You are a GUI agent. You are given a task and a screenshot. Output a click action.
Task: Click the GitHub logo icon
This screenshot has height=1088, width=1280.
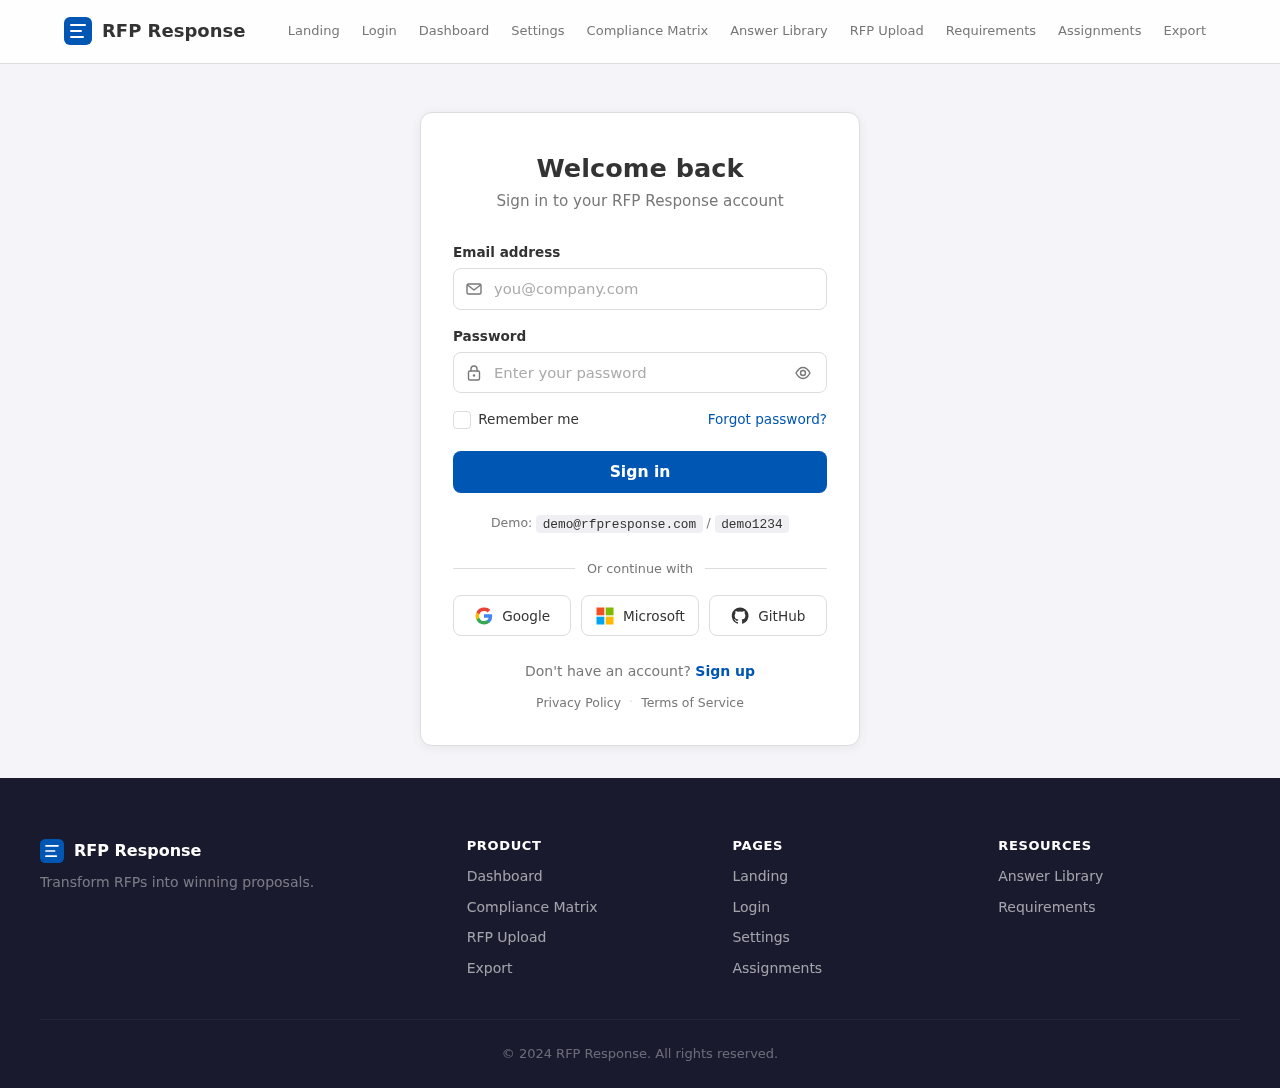pos(740,616)
